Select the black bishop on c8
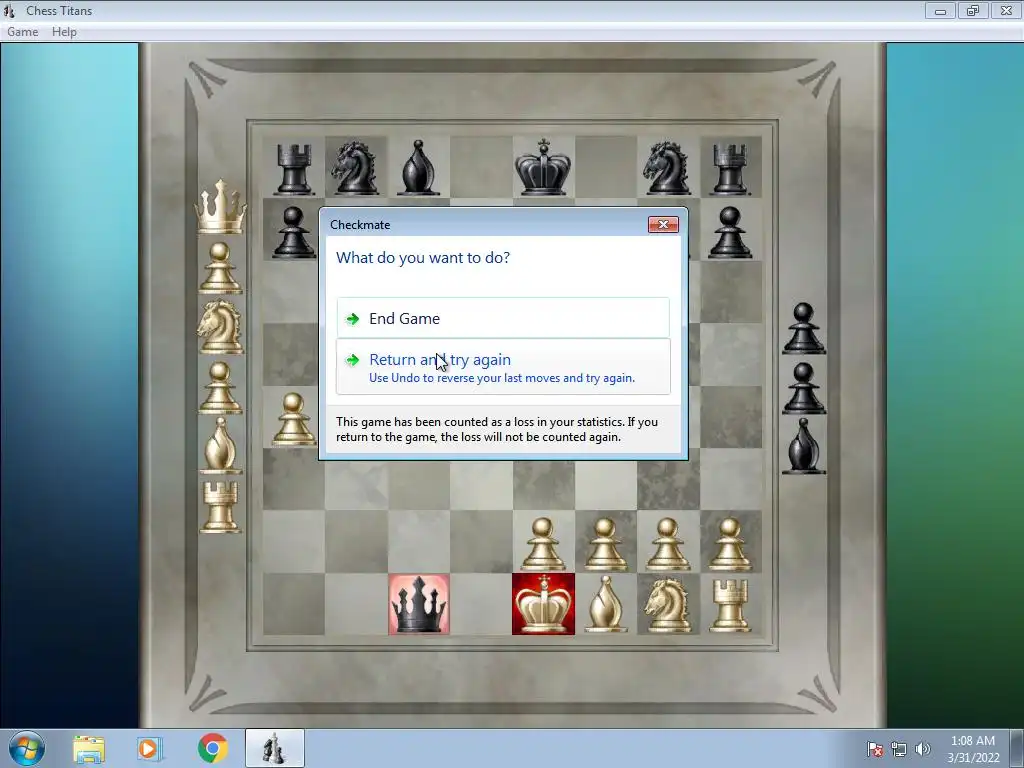 tap(418, 168)
